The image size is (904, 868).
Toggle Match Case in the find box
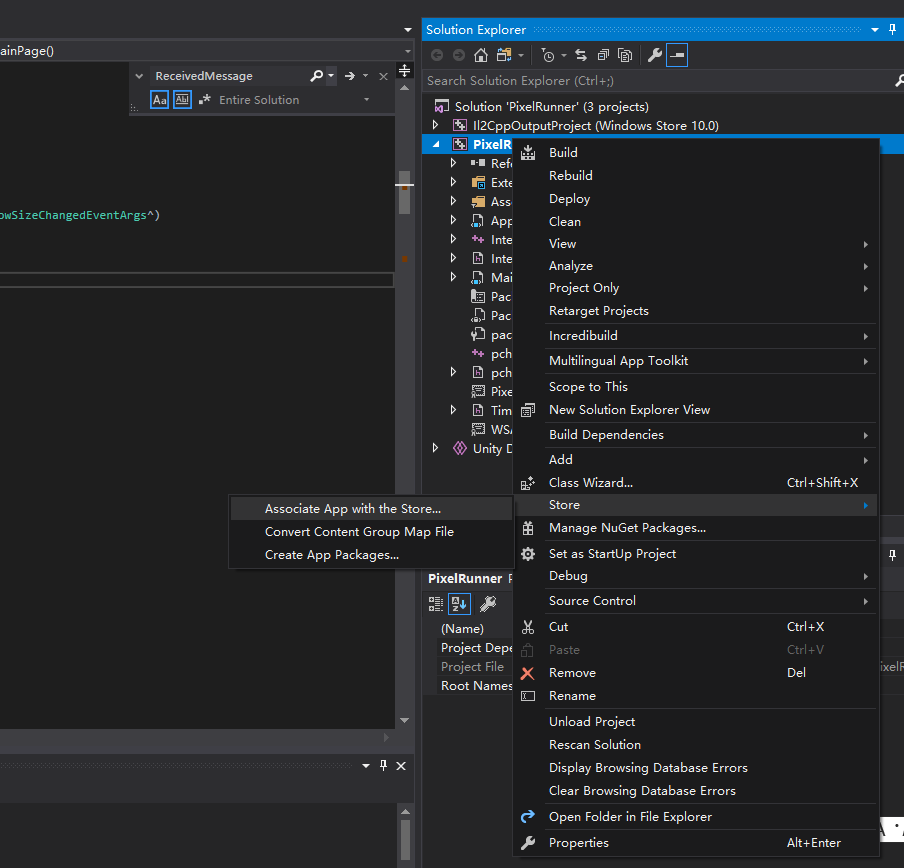coord(160,100)
